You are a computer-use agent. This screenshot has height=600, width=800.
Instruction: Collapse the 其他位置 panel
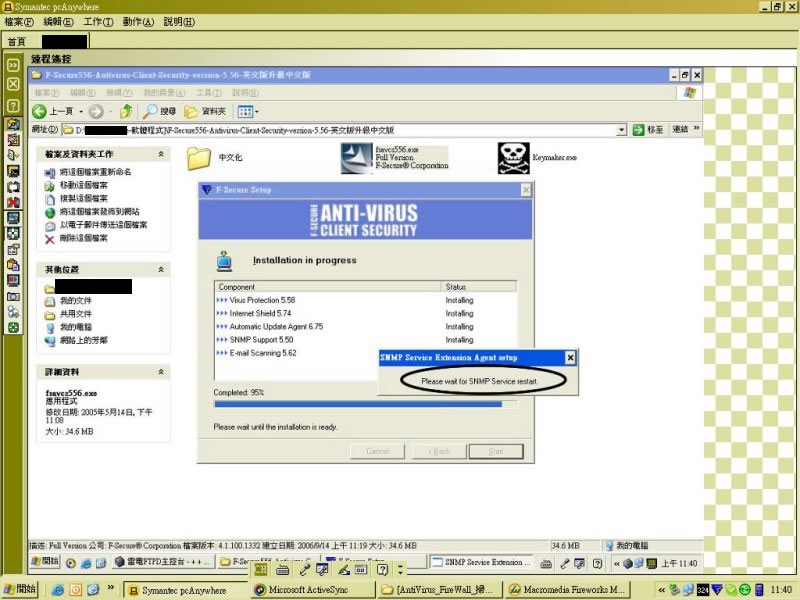click(x=161, y=269)
